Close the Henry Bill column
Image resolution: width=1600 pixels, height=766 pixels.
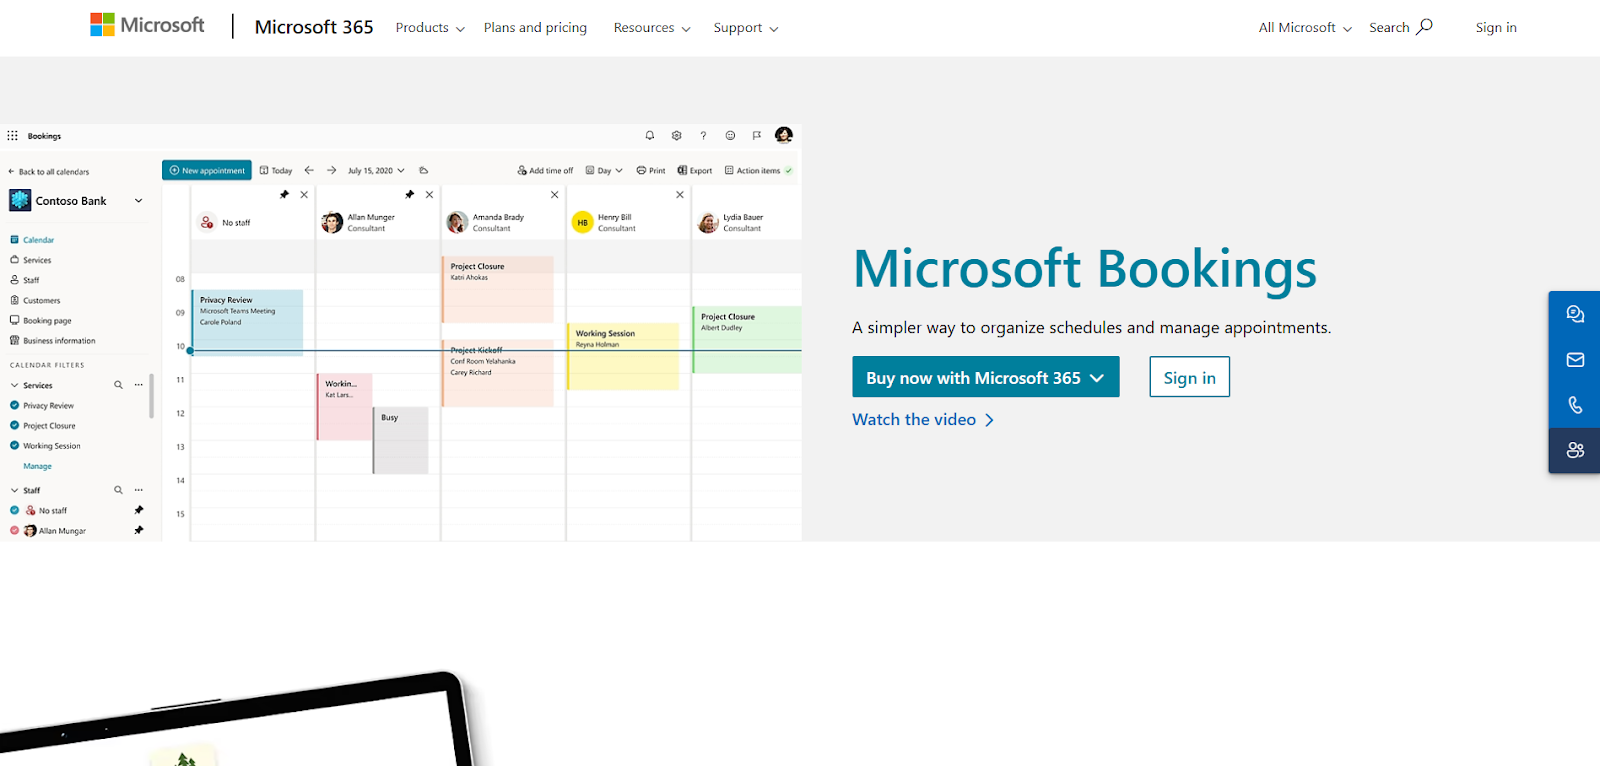coord(680,195)
